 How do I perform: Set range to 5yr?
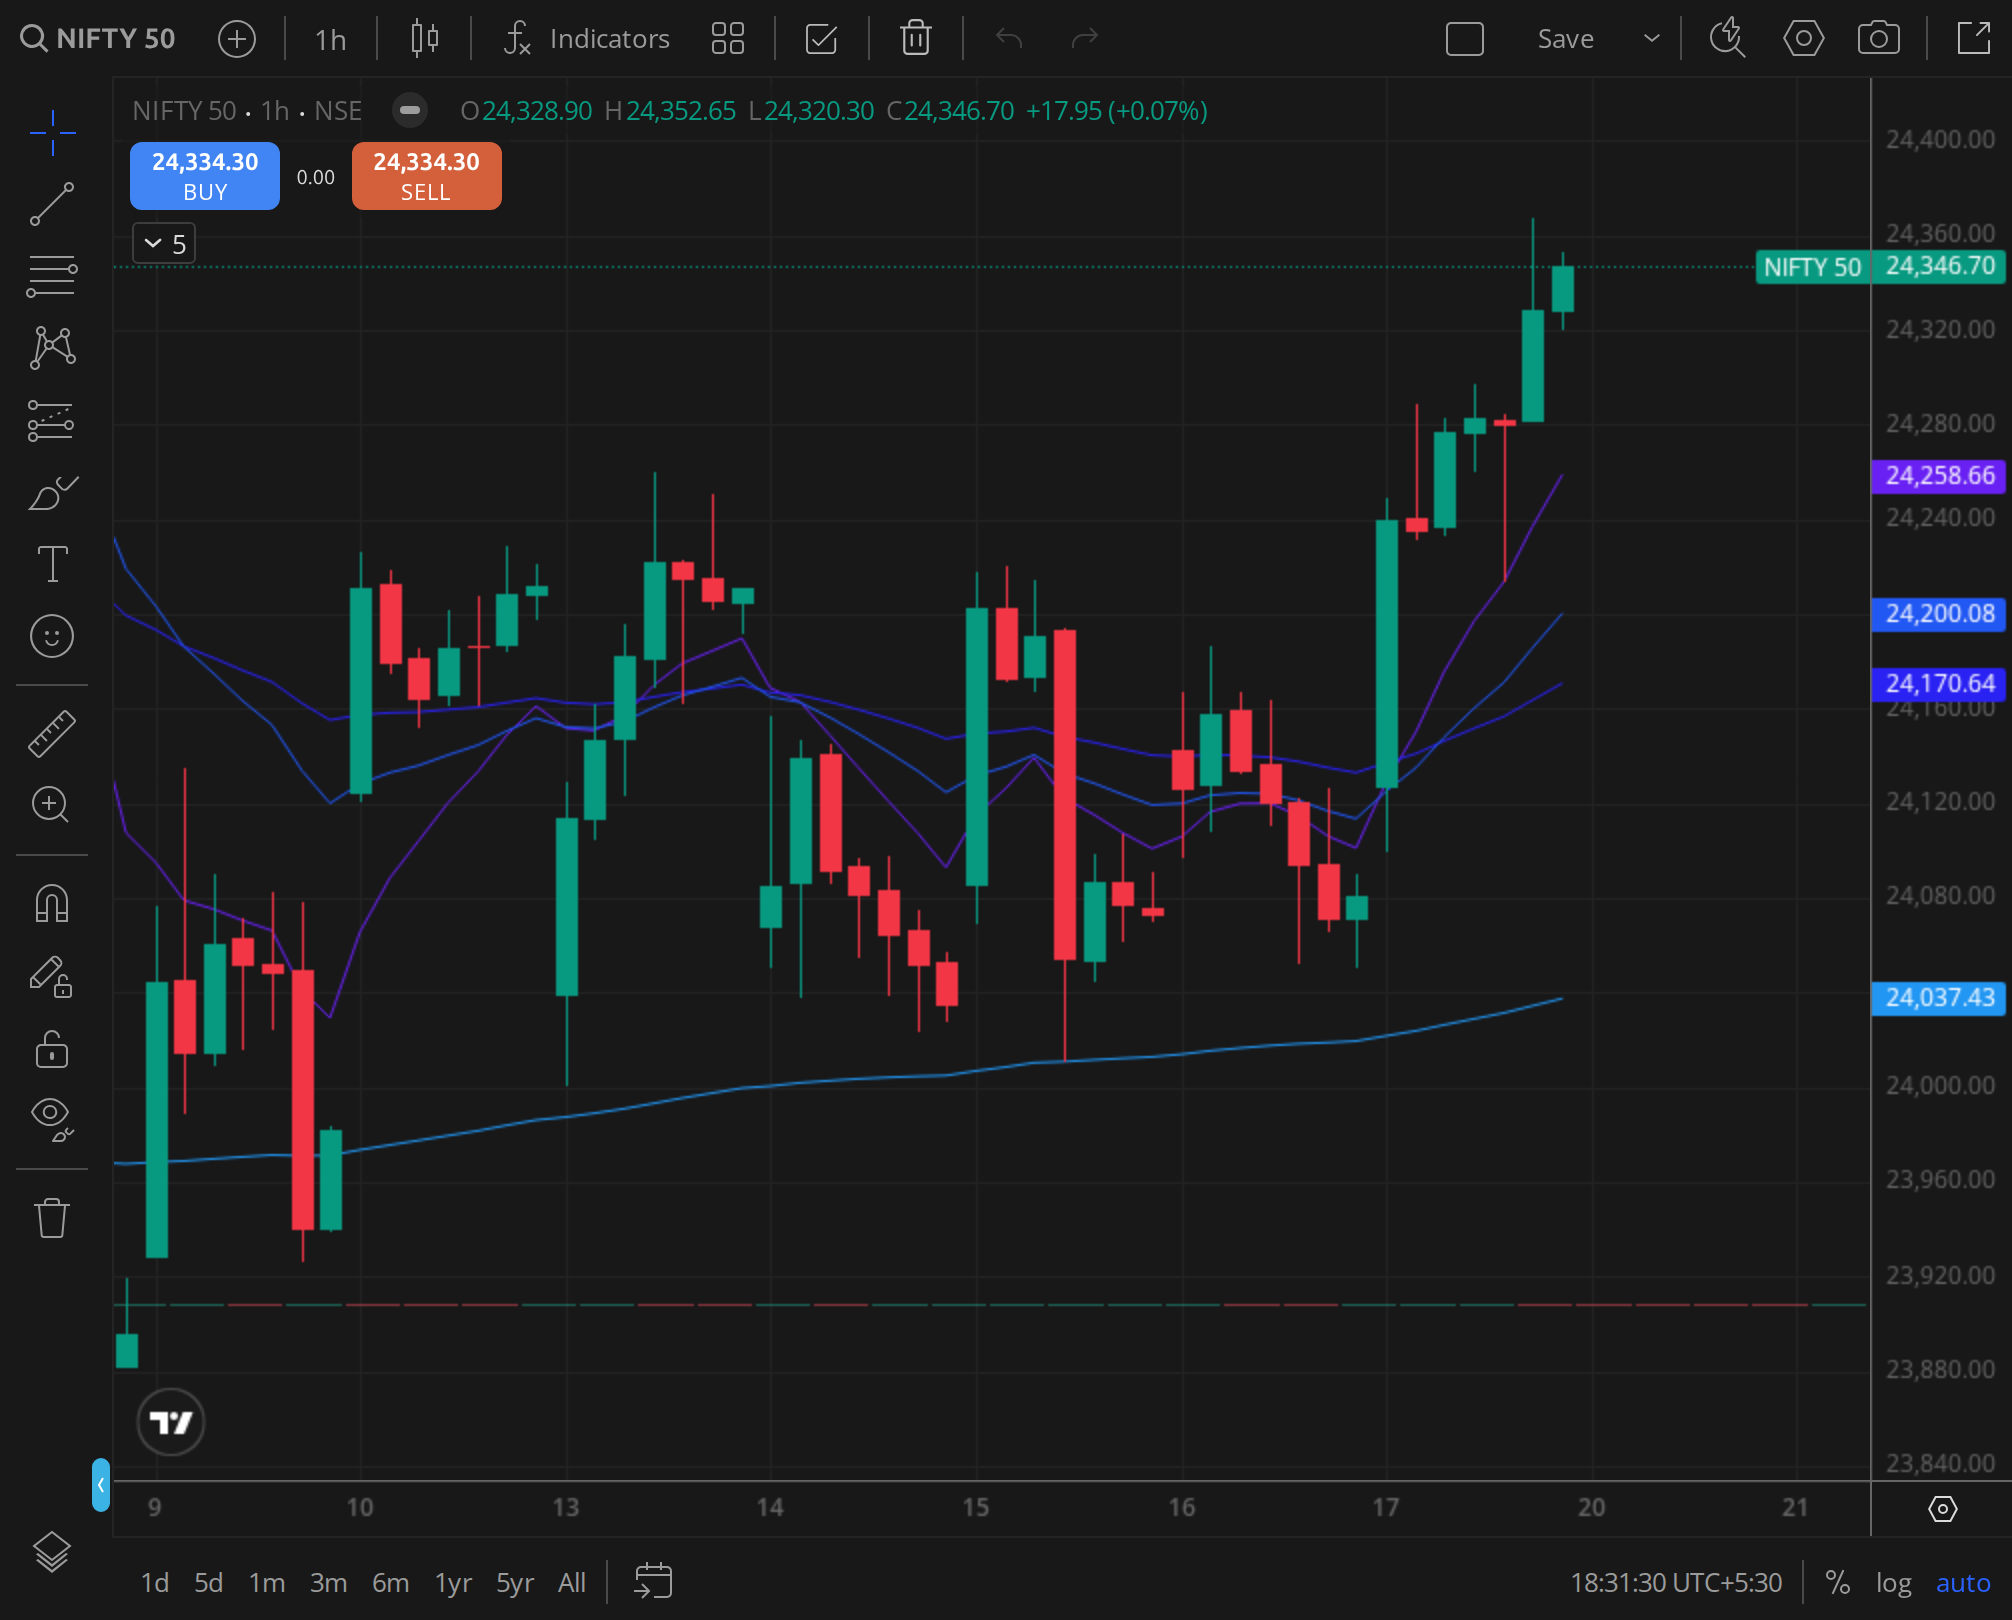515,1583
